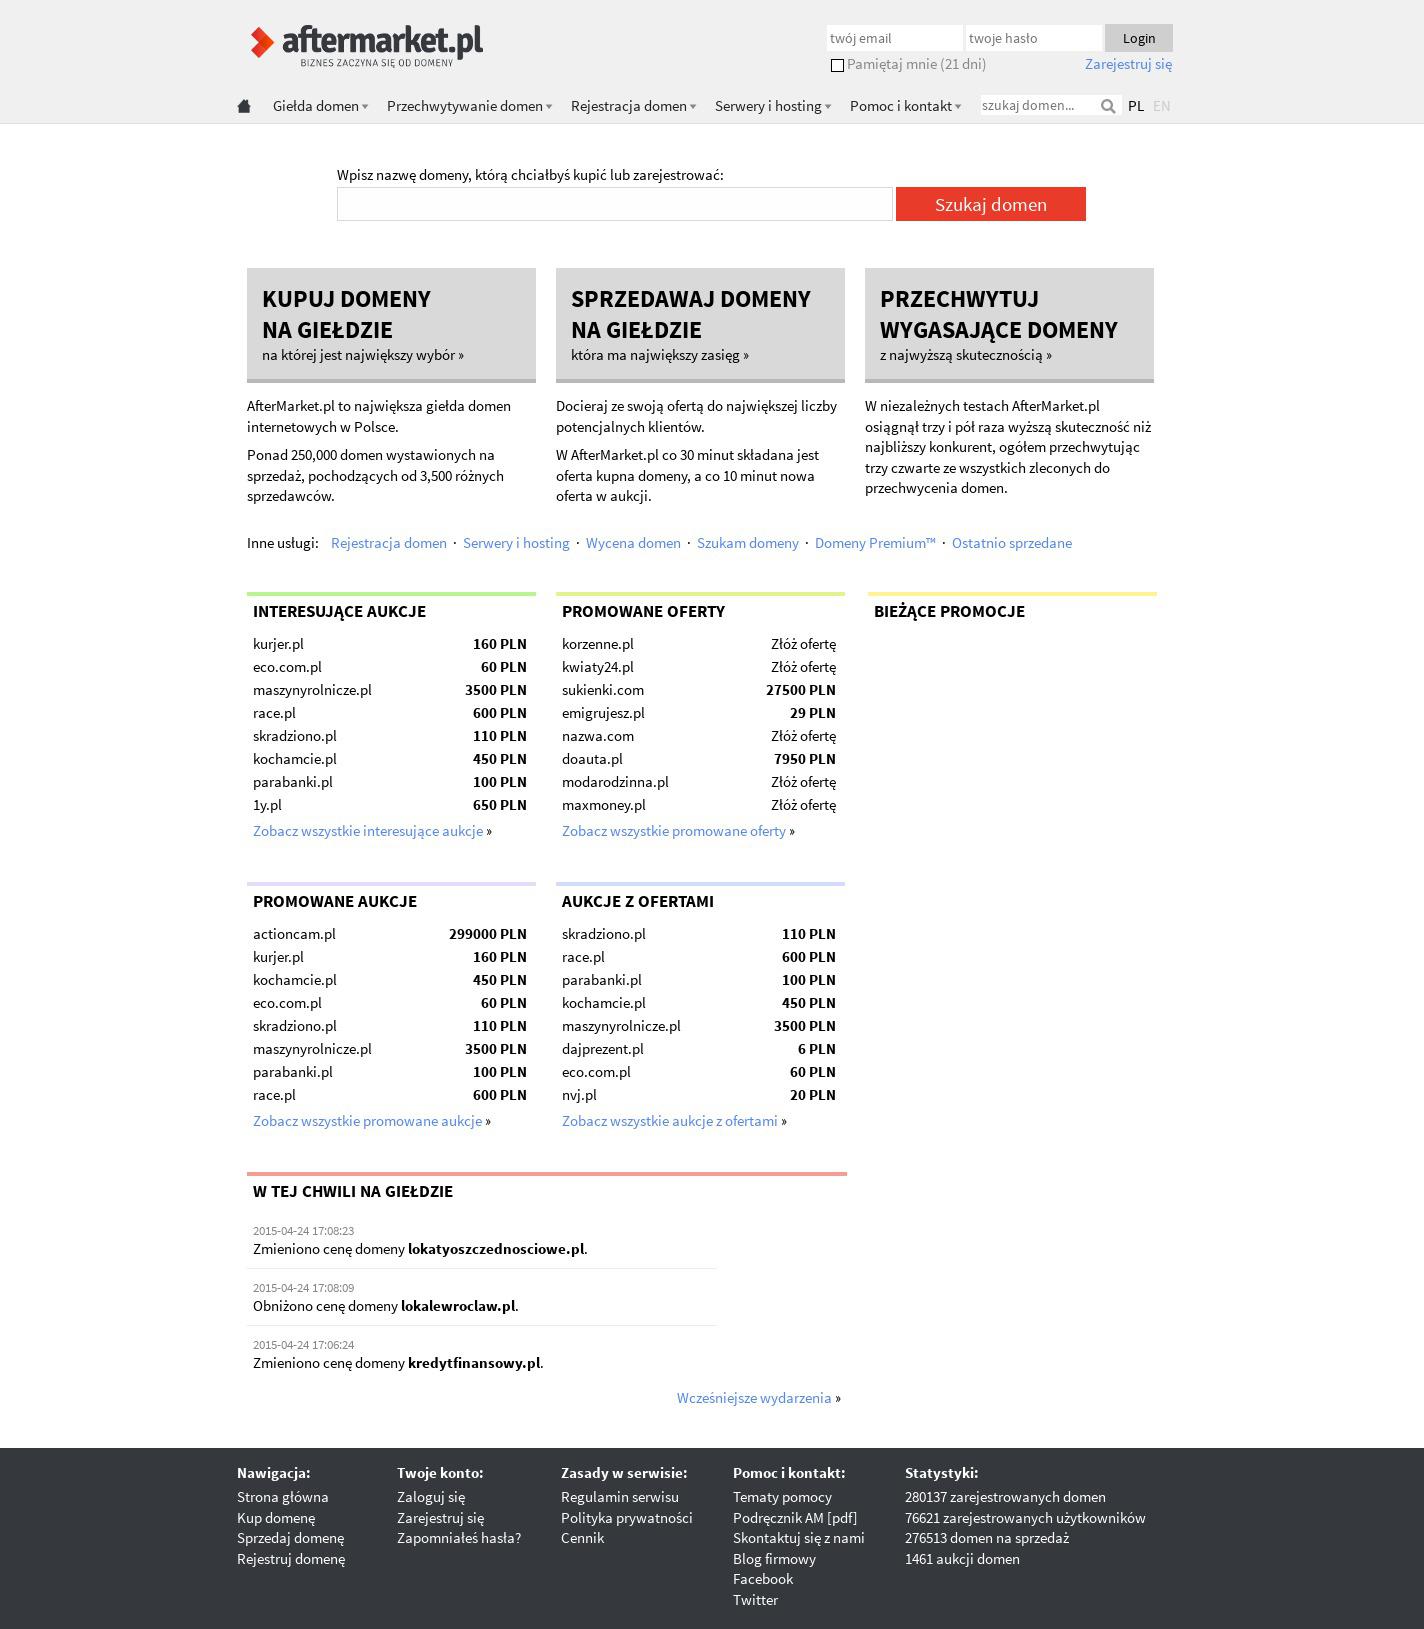Toggle the 'Pamiętaj mnie' checkbox
This screenshot has width=1424, height=1629.
pyautogui.click(x=837, y=65)
